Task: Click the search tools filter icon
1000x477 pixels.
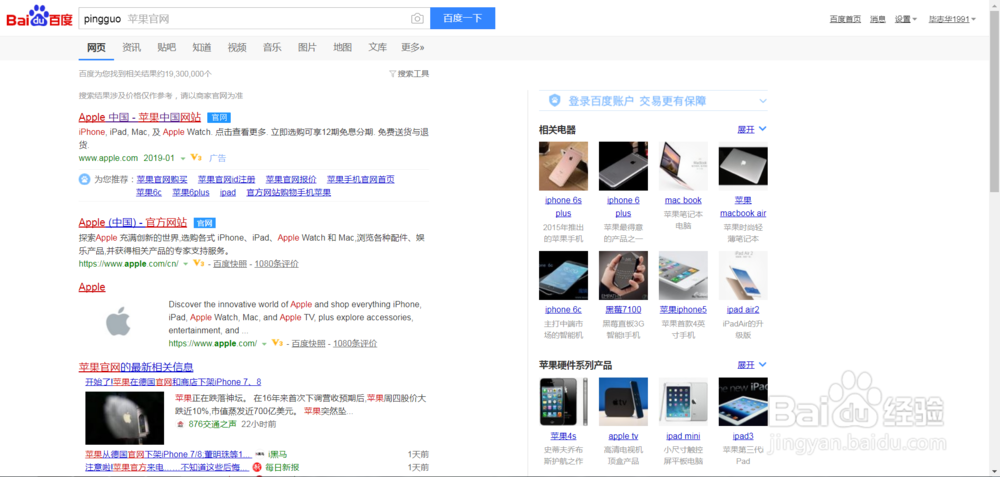Action: (392, 74)
